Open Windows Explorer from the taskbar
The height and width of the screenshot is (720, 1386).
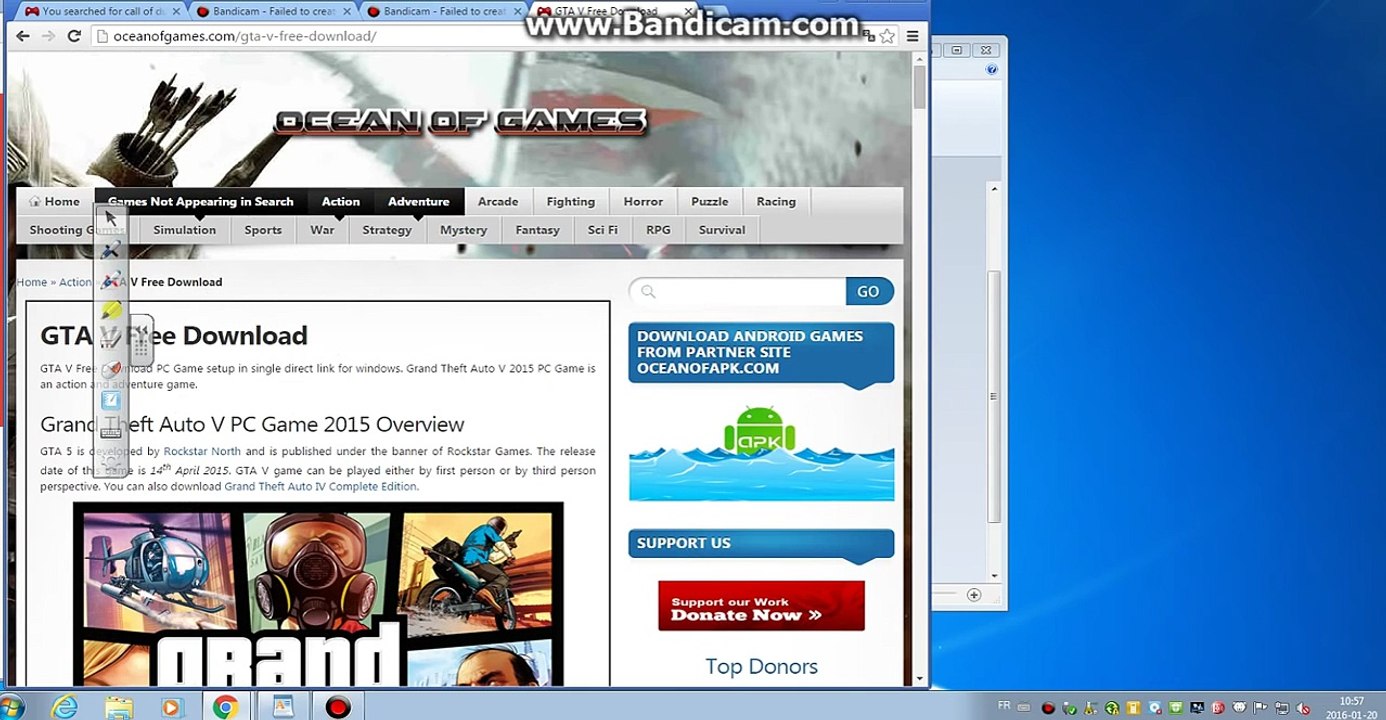(119, 707)
